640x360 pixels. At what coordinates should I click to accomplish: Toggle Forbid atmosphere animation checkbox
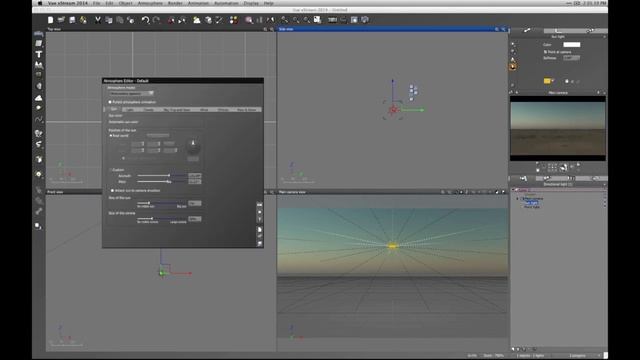110,102
